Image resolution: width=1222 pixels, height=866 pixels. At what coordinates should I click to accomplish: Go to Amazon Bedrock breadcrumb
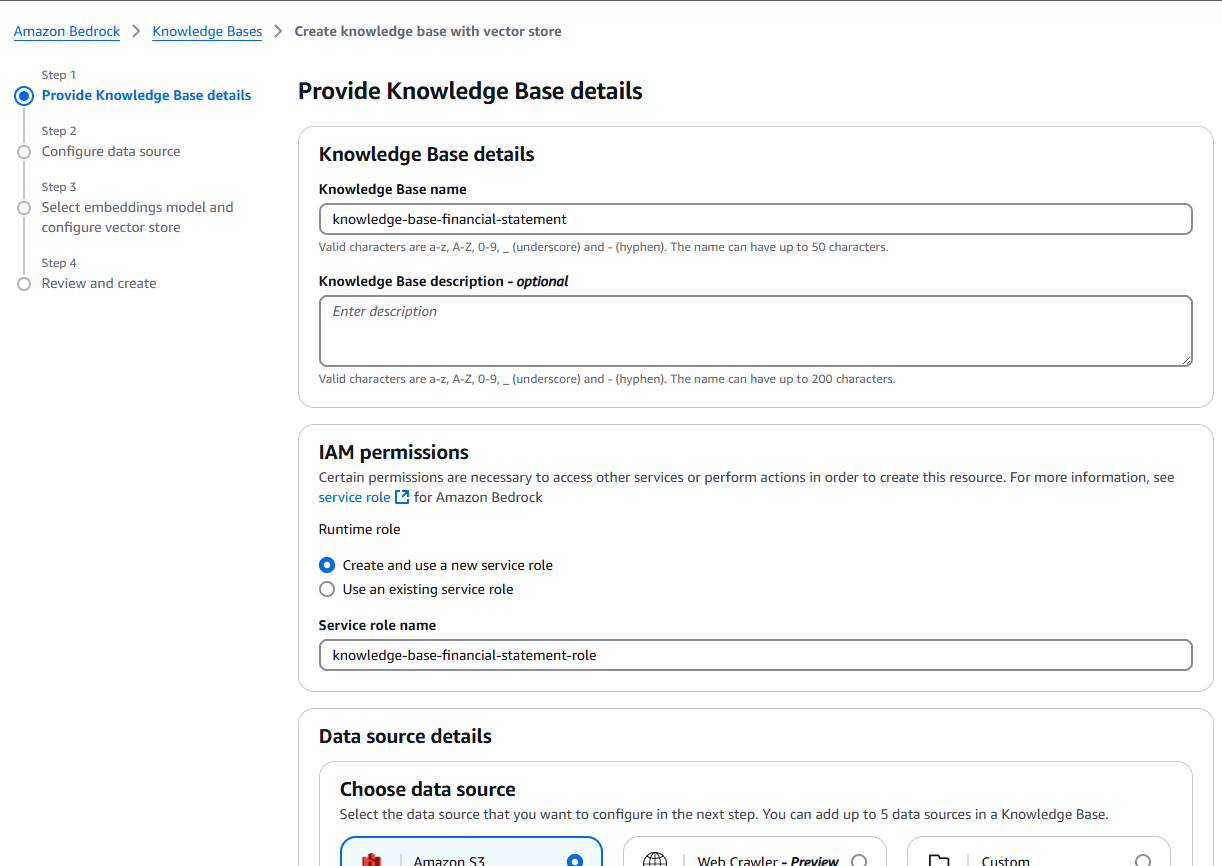tap(67, 31)
